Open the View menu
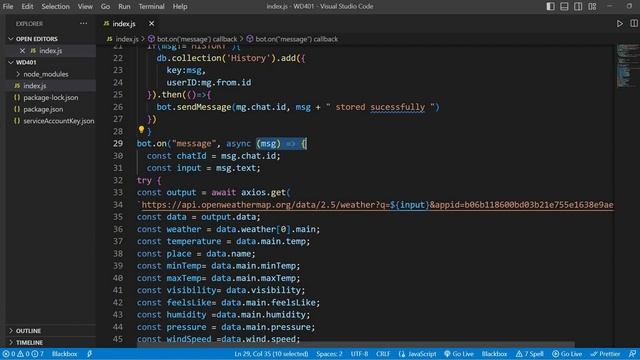Screen dimensions: 640x360 click(x=85, y=7)
